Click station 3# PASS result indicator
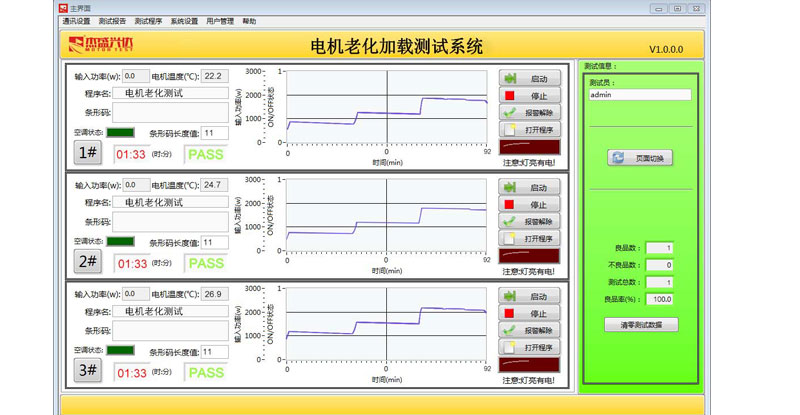This screenshot has width=800, height=415. click(206, 373)
